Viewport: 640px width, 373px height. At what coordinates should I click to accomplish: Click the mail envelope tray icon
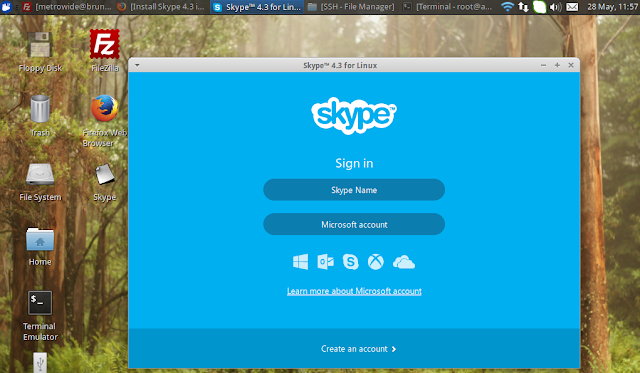coord(572,7)
